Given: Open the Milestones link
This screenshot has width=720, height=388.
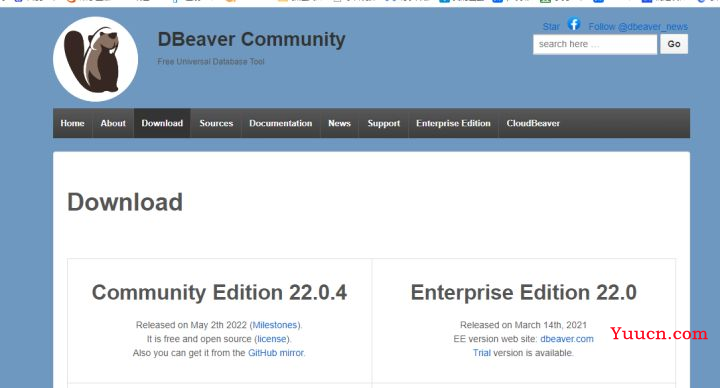Looking at the screenshot, I should pyautogui.click(x=275, y=325).
